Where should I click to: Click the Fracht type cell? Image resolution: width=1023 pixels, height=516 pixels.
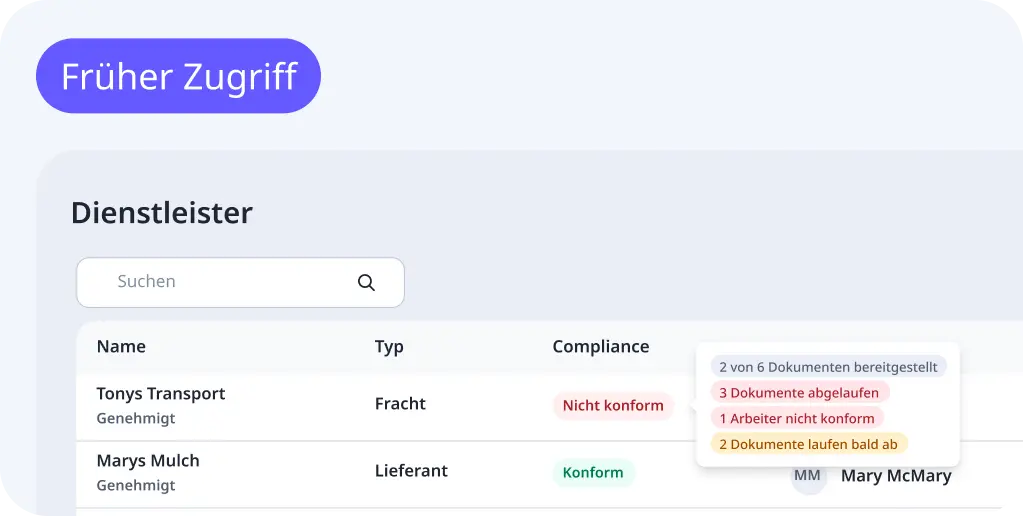click(x=400, y=404)
